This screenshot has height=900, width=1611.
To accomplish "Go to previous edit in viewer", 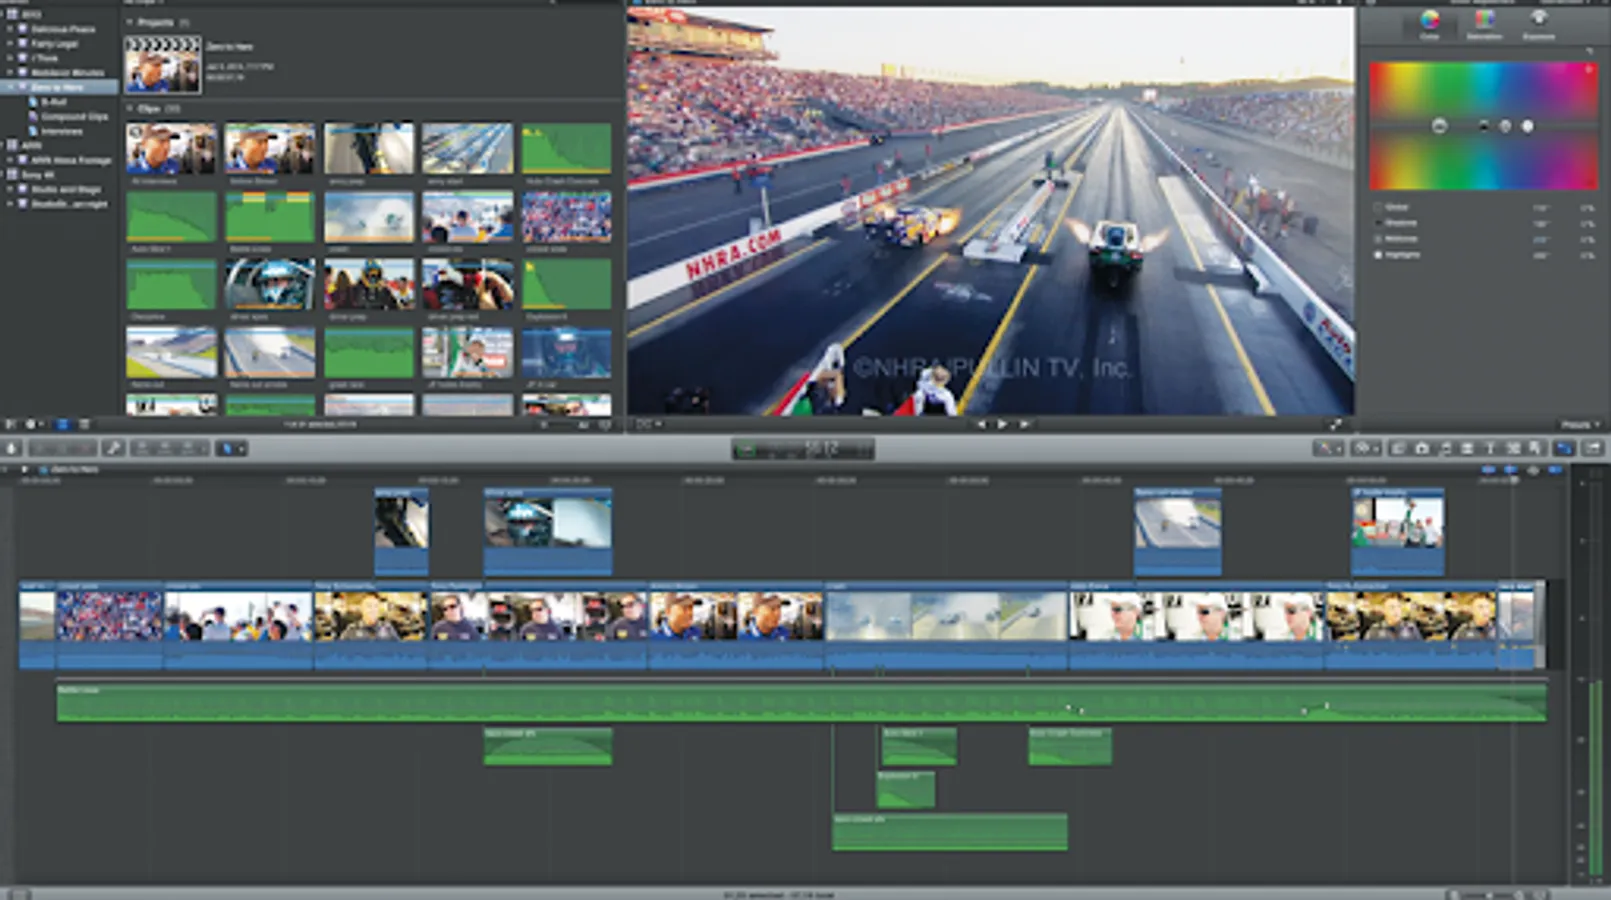I will [980, 425].
